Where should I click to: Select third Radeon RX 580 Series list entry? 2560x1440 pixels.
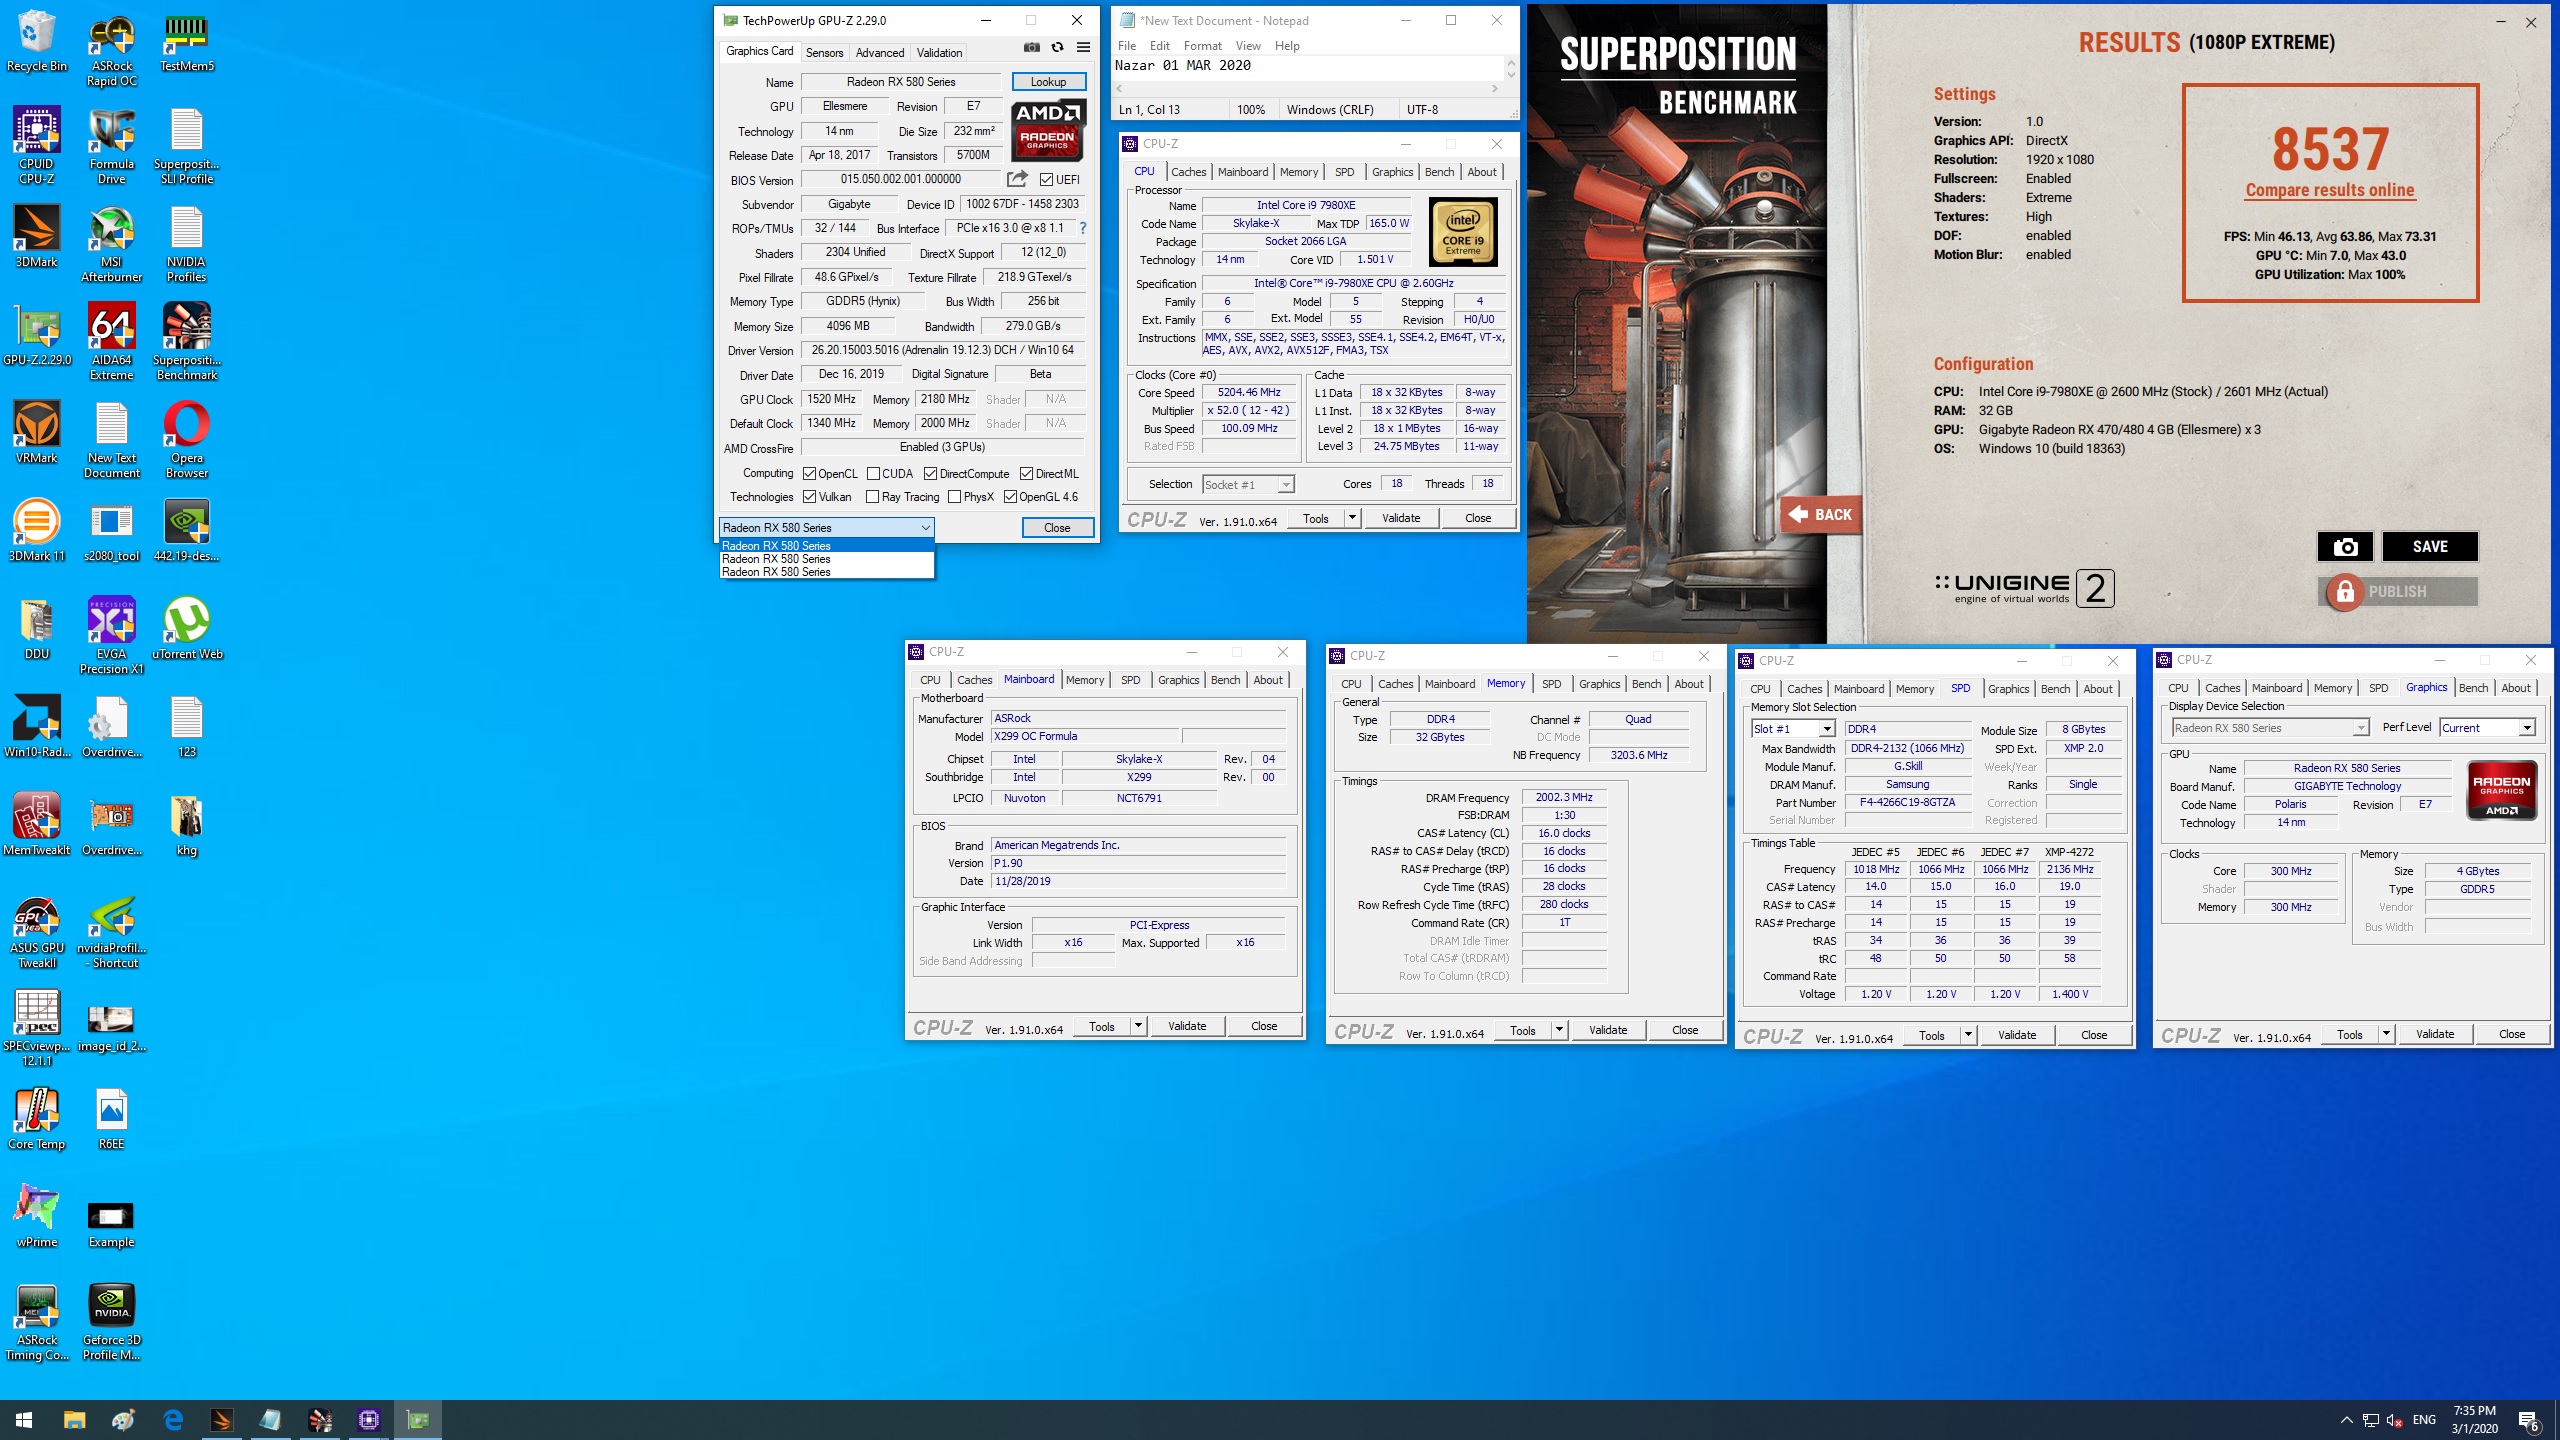[x=826, y=572]
